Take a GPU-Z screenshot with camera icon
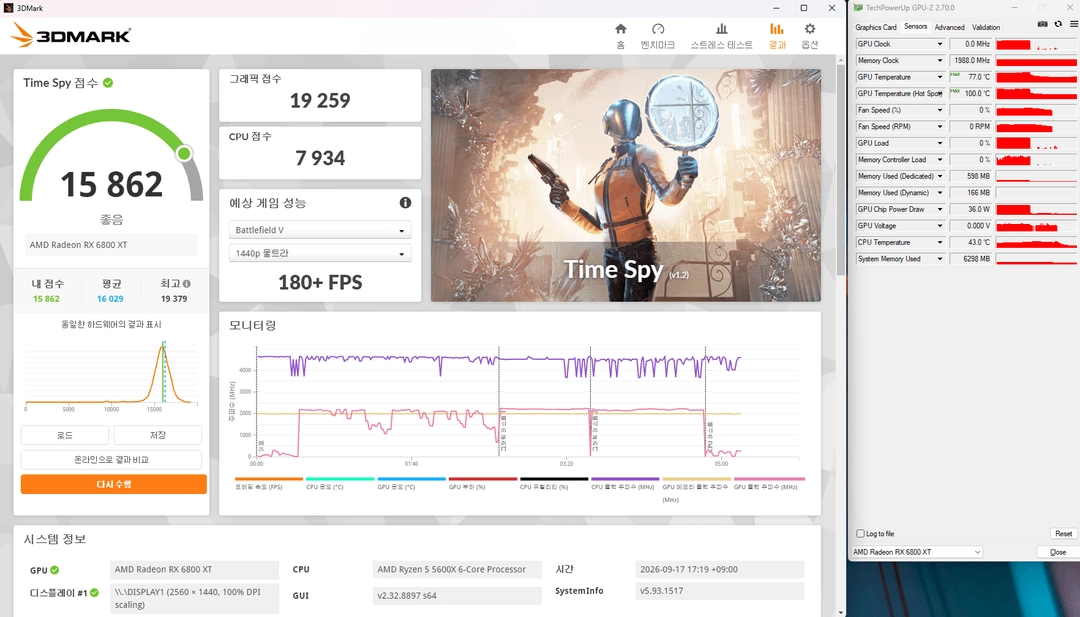Viewport: 1080px width, 617px height. tap(1042, 25)
